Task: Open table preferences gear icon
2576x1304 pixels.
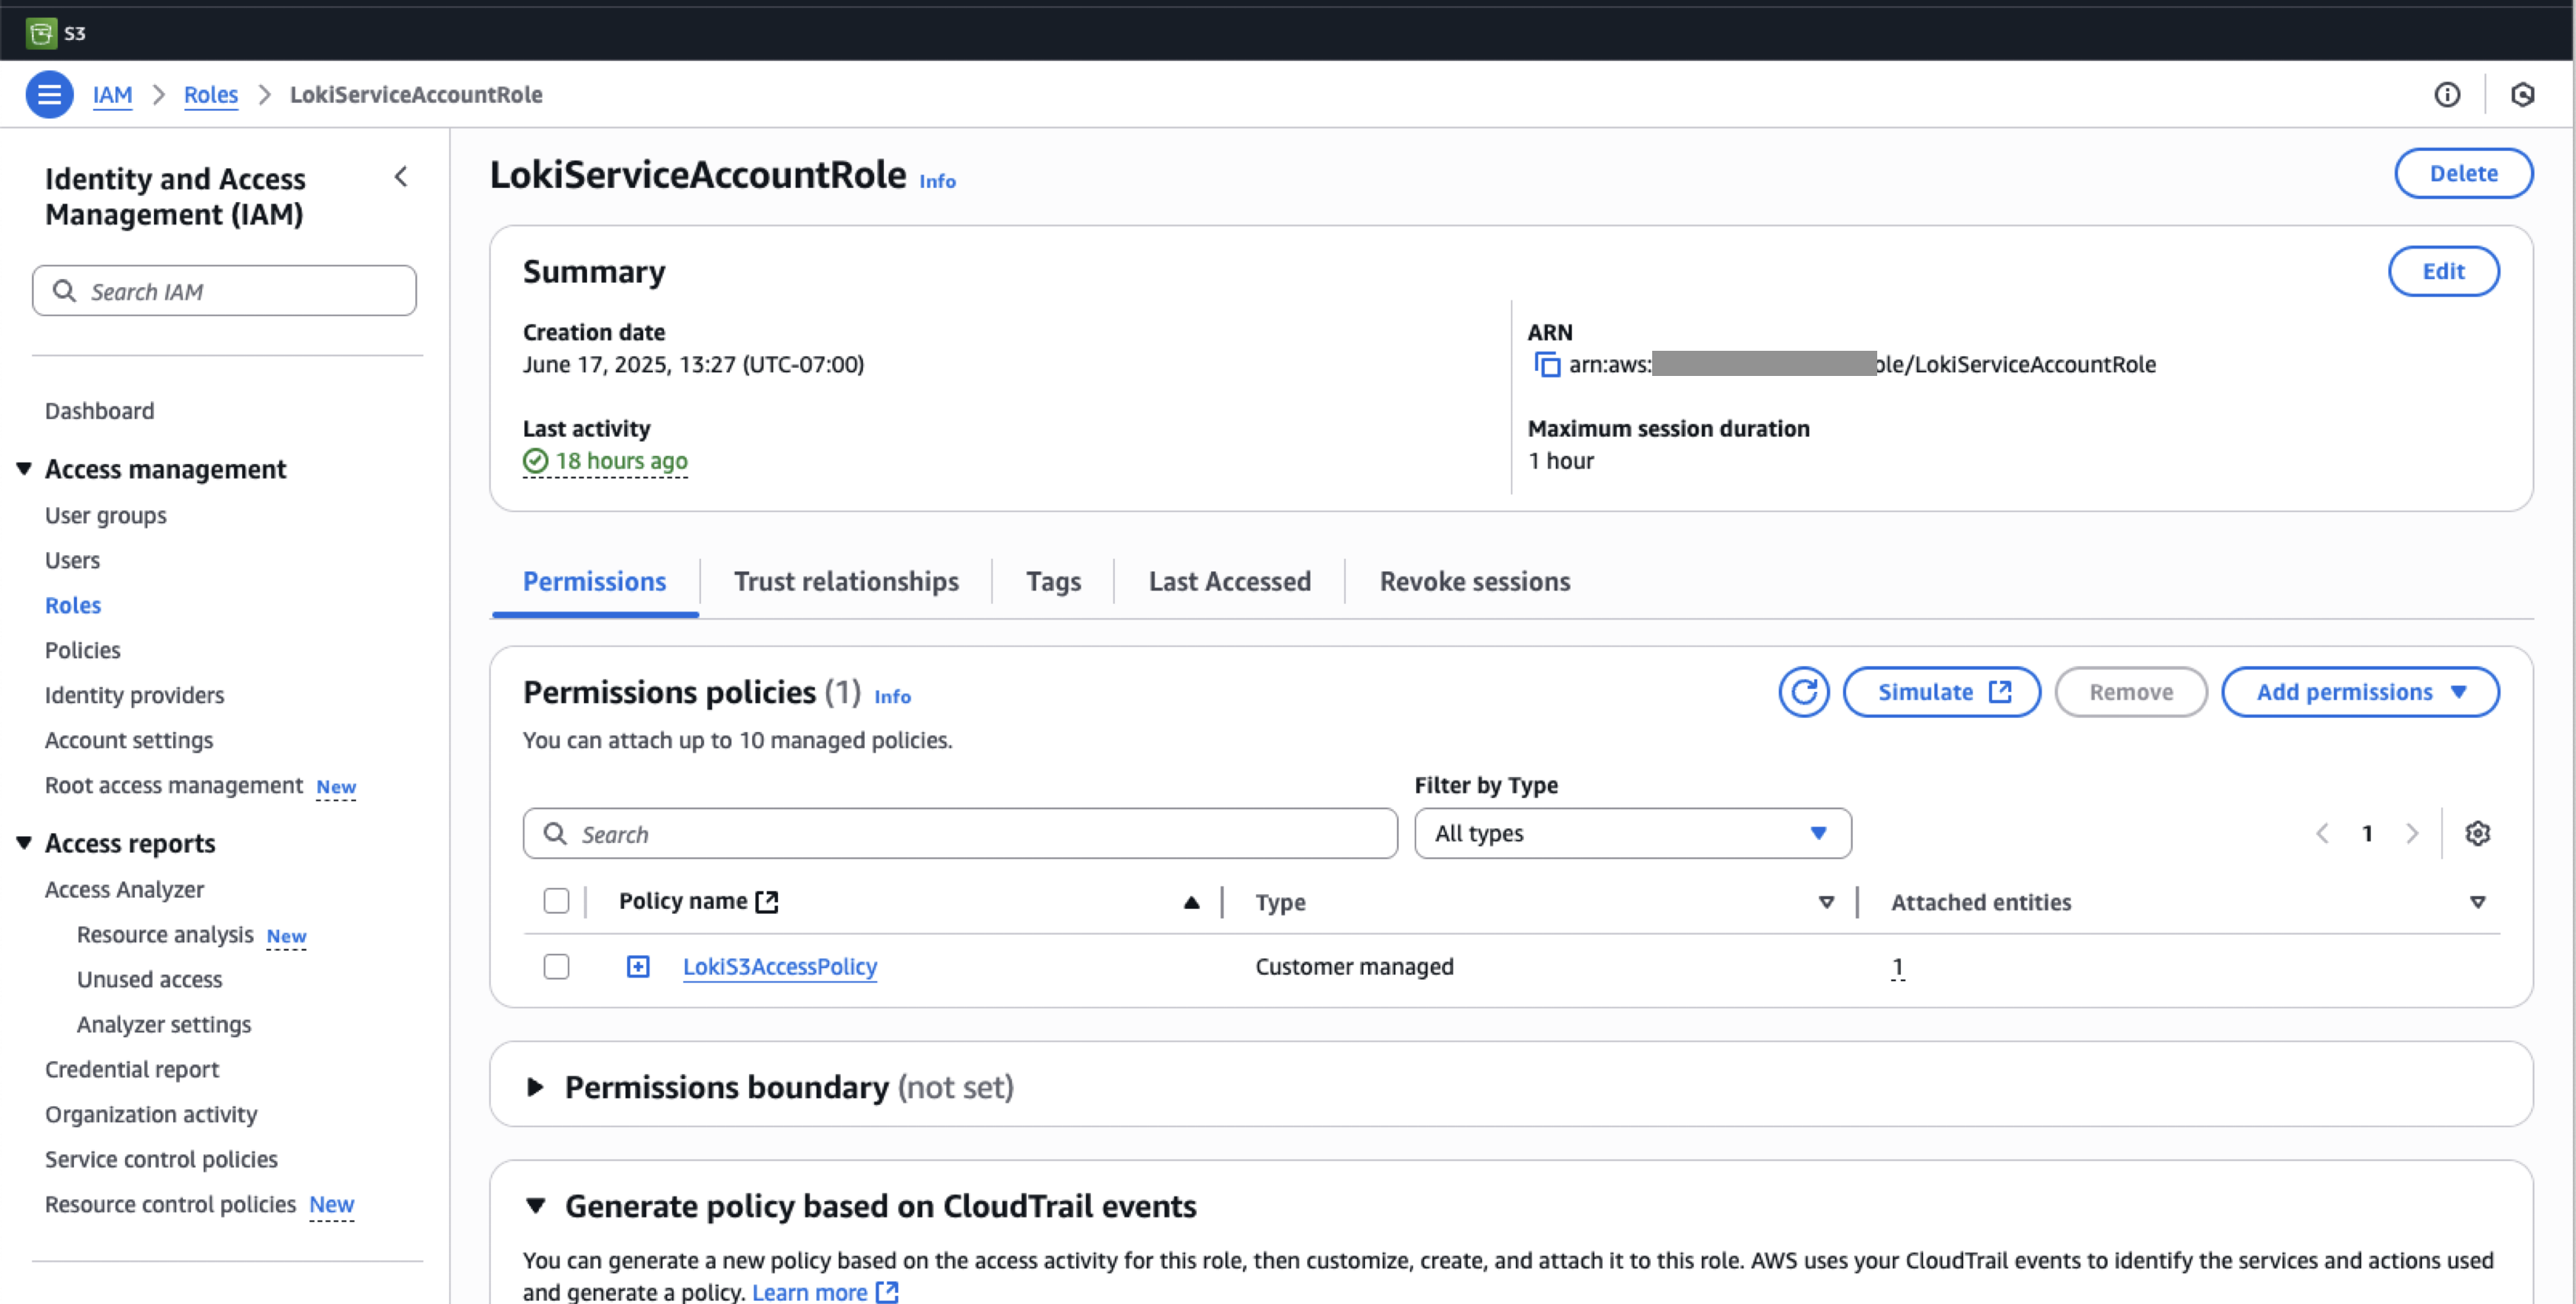Action: tap(2477, 833)
